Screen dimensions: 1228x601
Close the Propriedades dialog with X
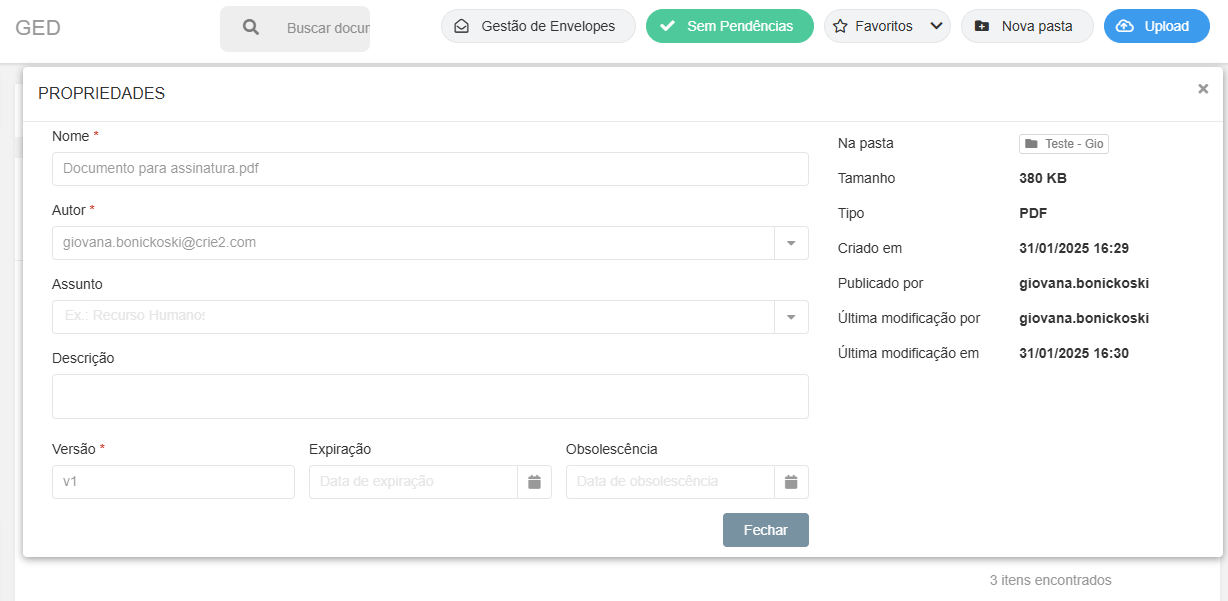click(1203, 89)
